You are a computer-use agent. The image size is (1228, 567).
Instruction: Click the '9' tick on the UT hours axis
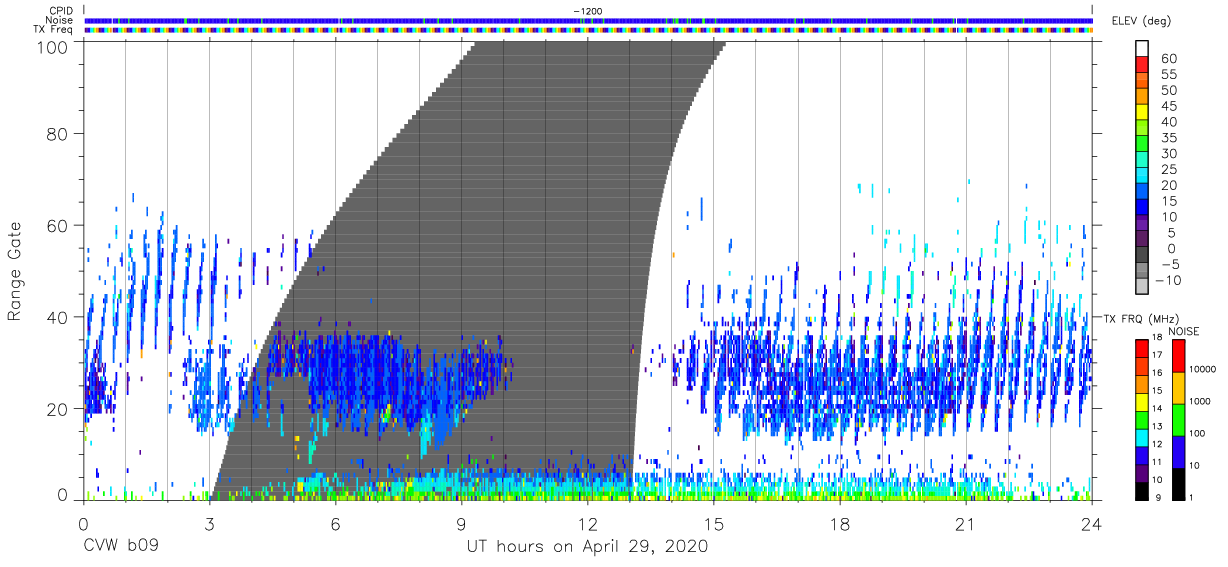[x=461, y=524]
